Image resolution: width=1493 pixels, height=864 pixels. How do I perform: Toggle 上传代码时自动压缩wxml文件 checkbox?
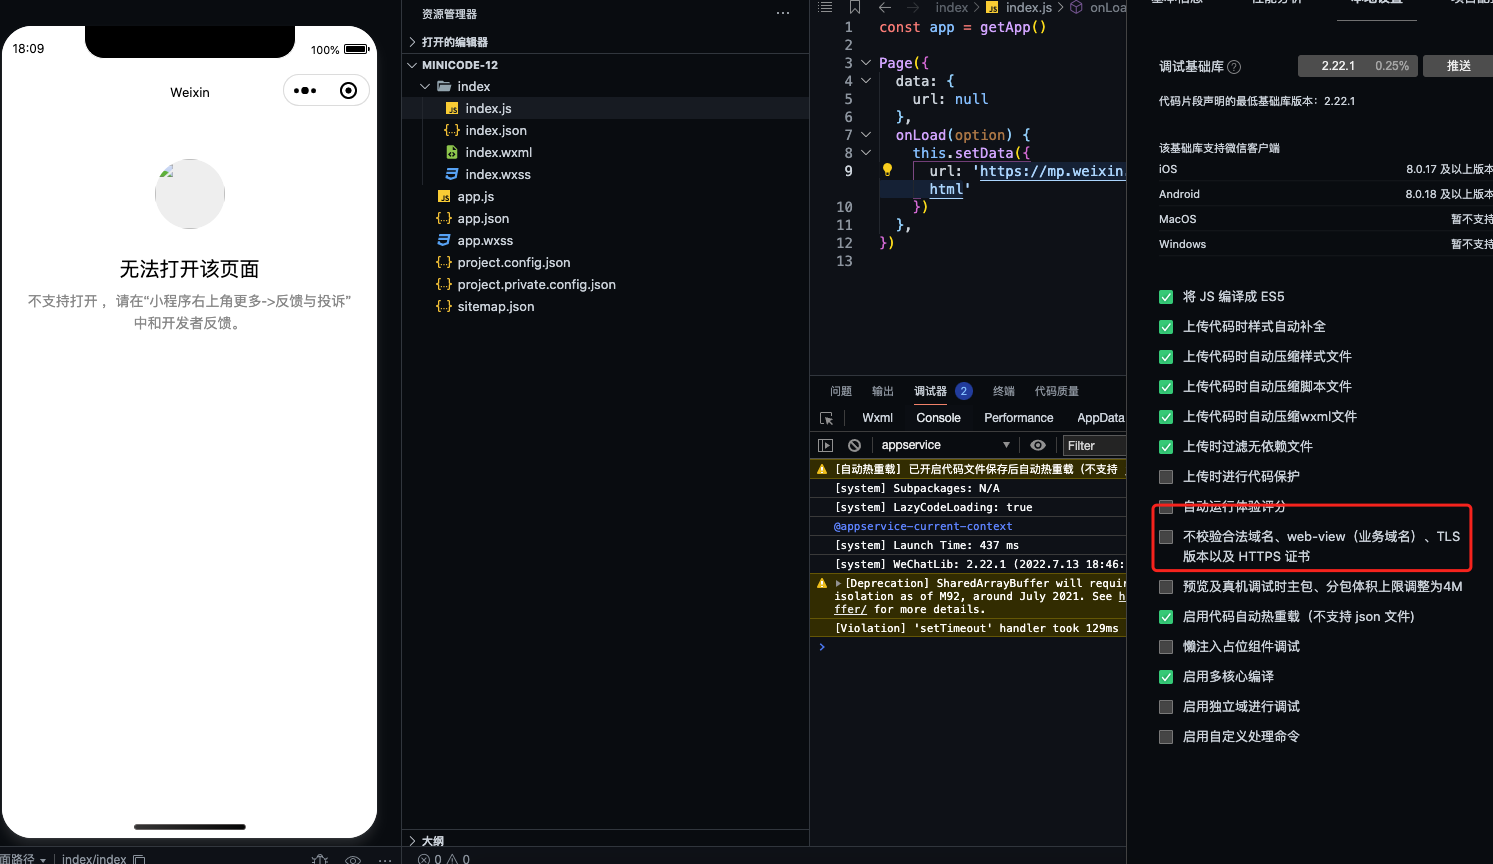(x=1166, y=417)
